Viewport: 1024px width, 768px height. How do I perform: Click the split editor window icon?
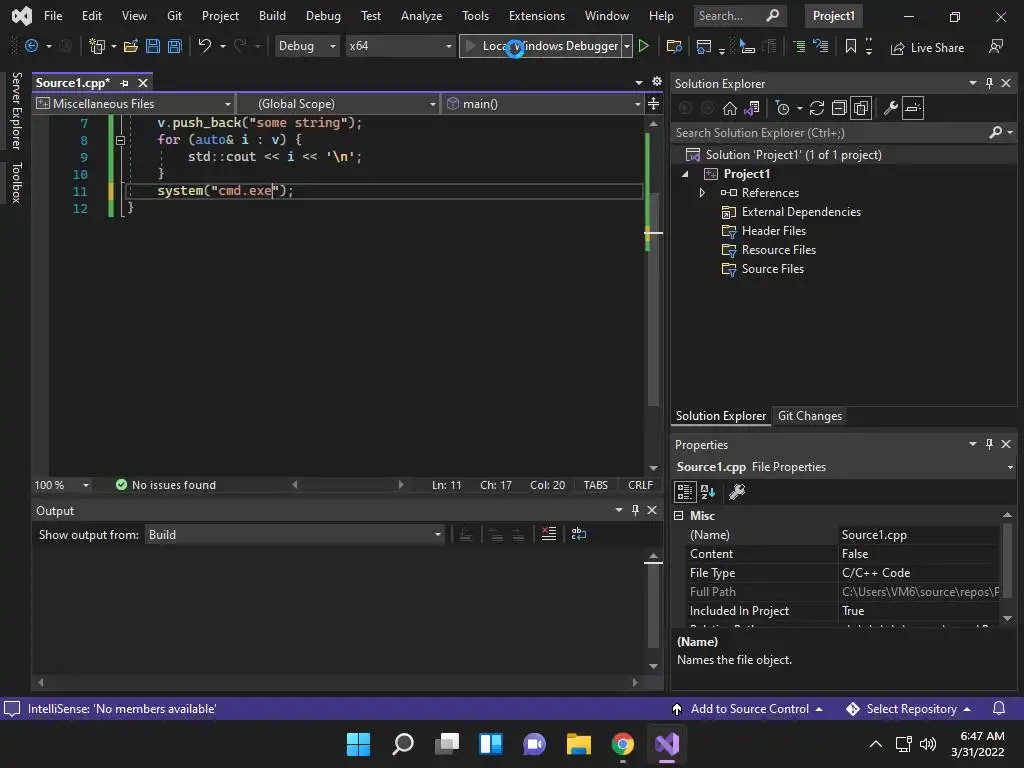(653, 104)
